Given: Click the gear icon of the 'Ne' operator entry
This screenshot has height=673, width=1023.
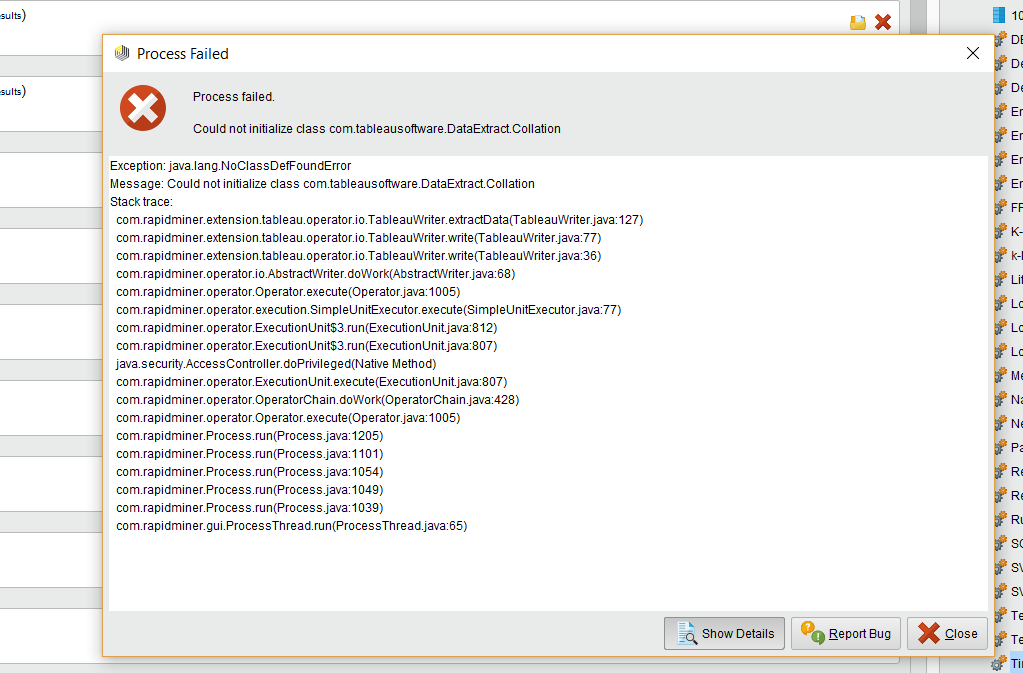Looking at the screenshot, I should pos(999,423).
